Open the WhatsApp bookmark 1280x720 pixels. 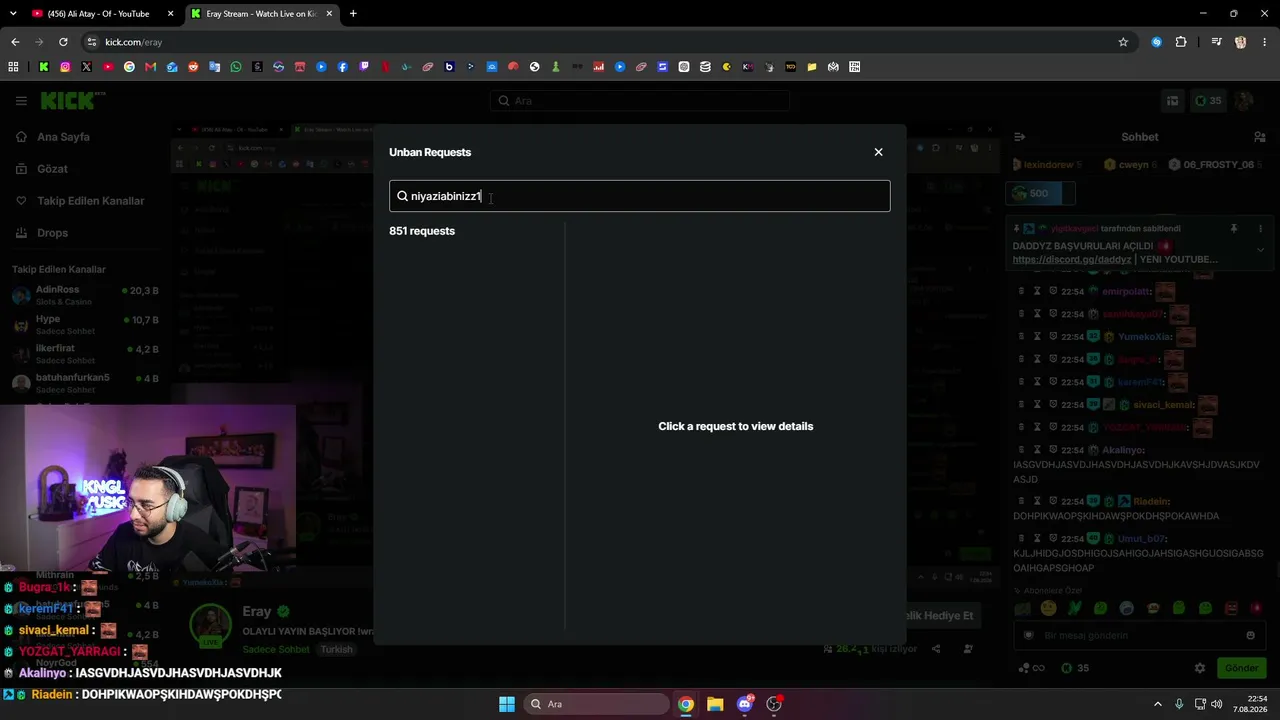tap(236, 67)
